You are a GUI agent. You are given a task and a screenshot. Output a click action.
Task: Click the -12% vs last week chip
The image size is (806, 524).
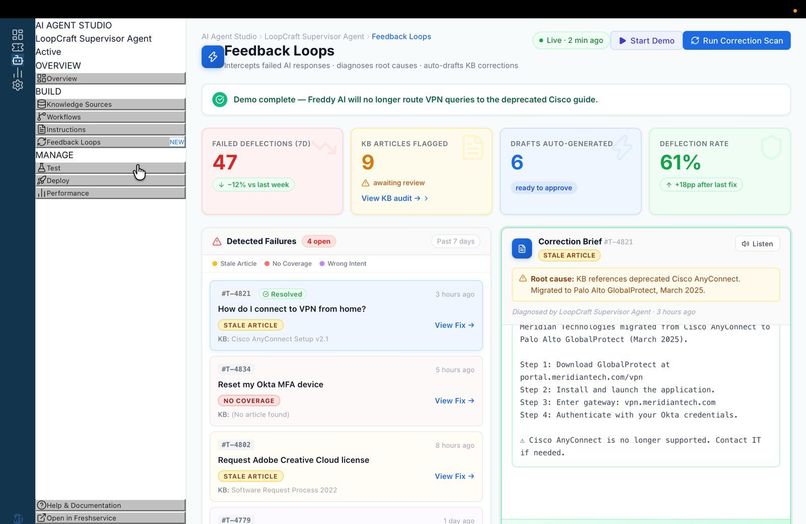pyautogui.click(x=253, y=185)
